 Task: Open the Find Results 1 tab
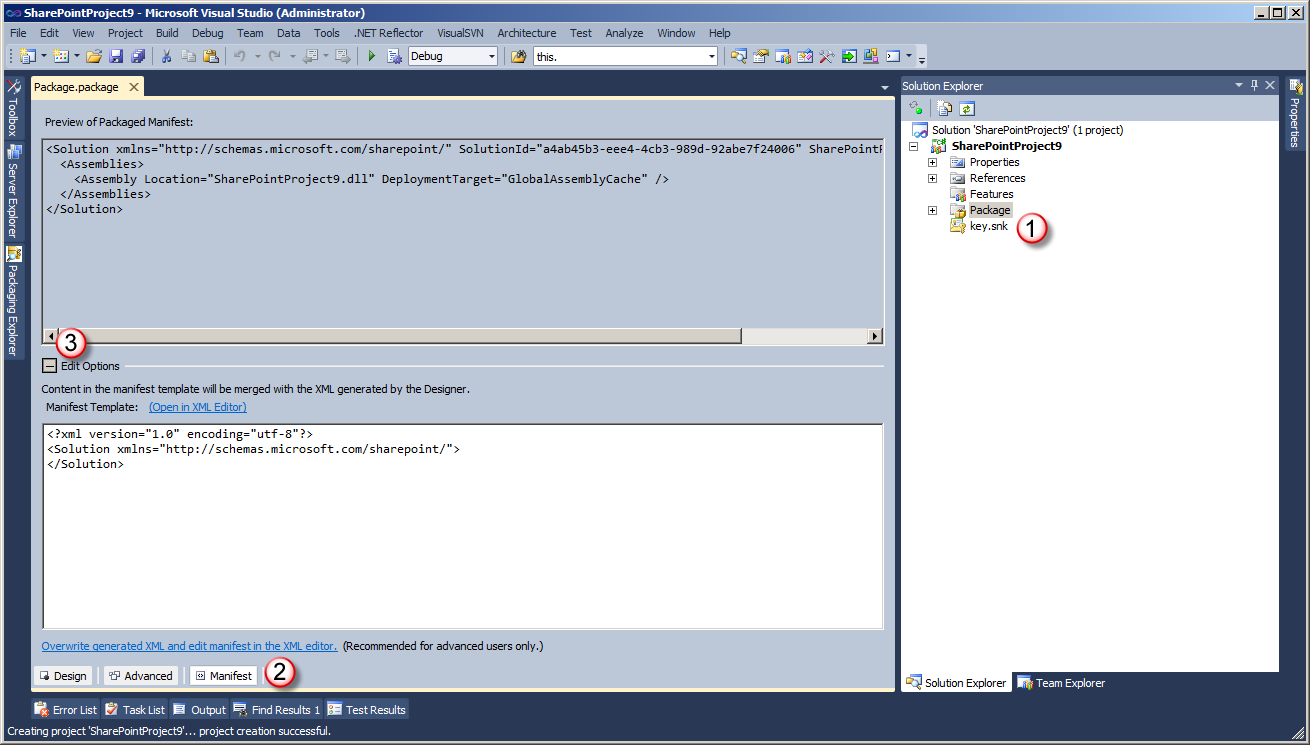277,710
